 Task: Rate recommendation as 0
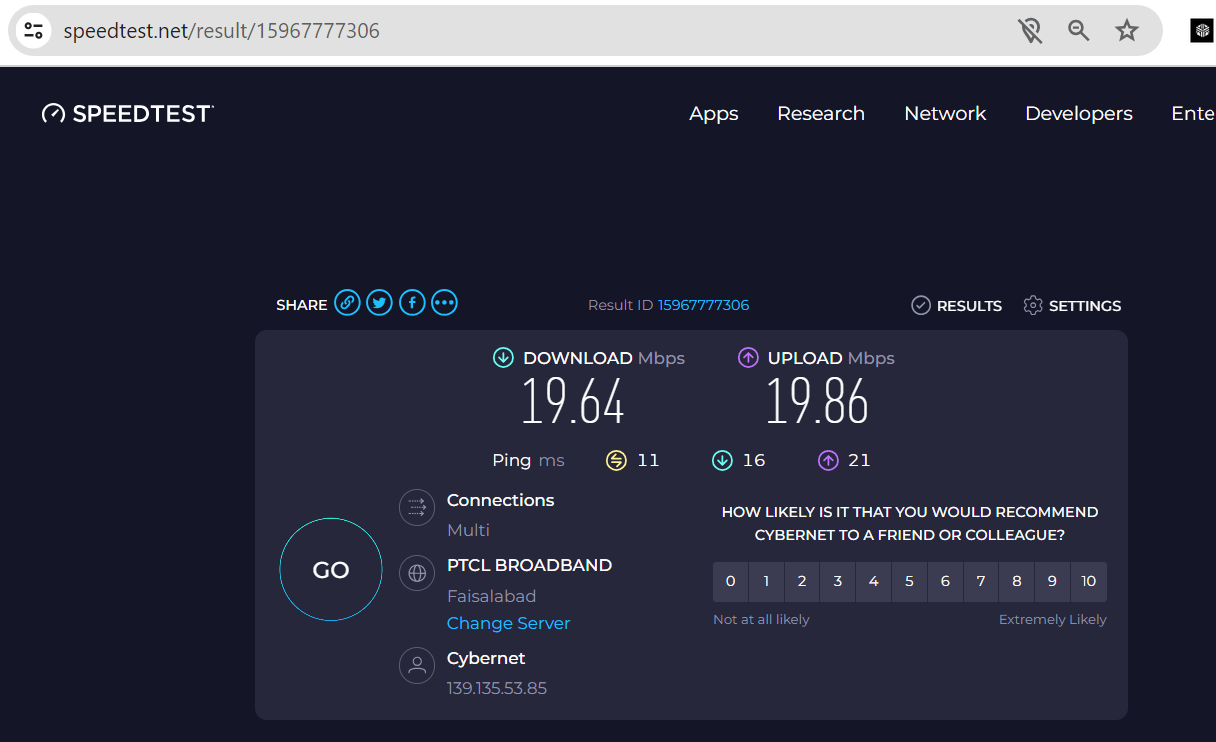click(x=731, y=581)
